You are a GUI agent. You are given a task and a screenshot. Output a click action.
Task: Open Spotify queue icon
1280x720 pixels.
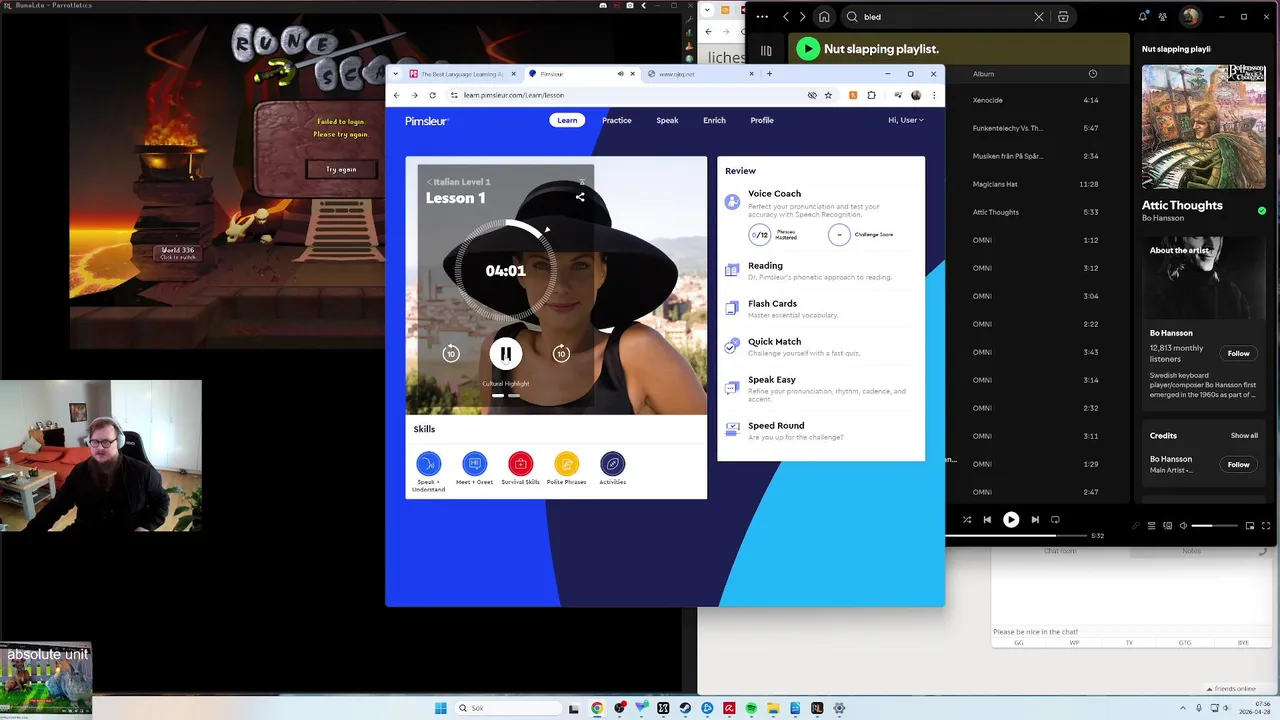pyautogui.click(x=1151, y=526)
